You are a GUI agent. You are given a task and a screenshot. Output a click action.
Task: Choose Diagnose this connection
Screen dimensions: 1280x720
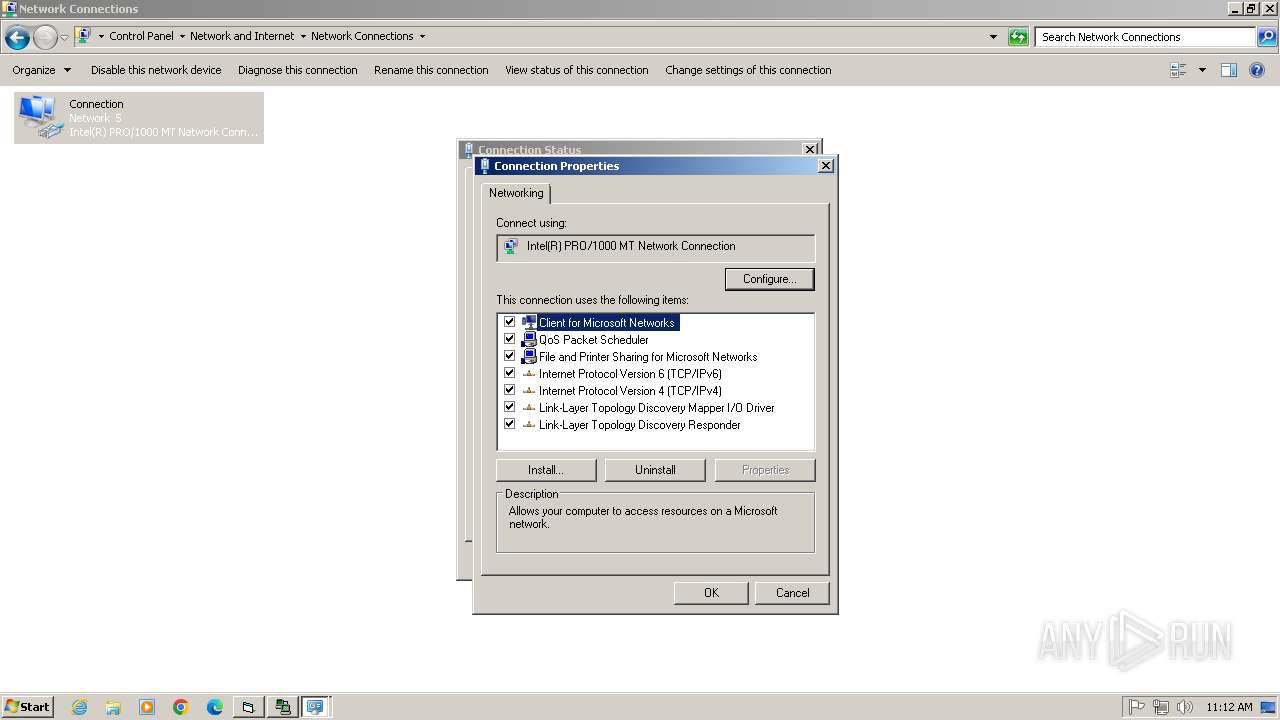point(297,70)
